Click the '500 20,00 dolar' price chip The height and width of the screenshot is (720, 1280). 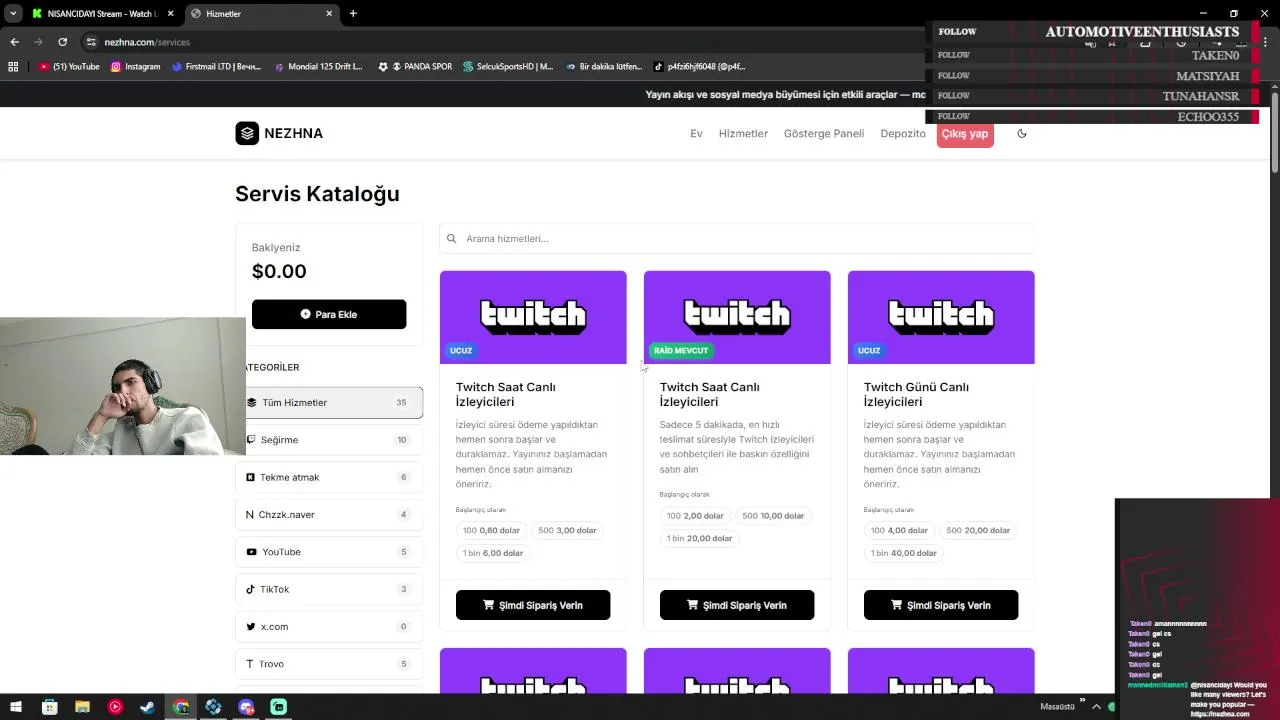(977, 530)
